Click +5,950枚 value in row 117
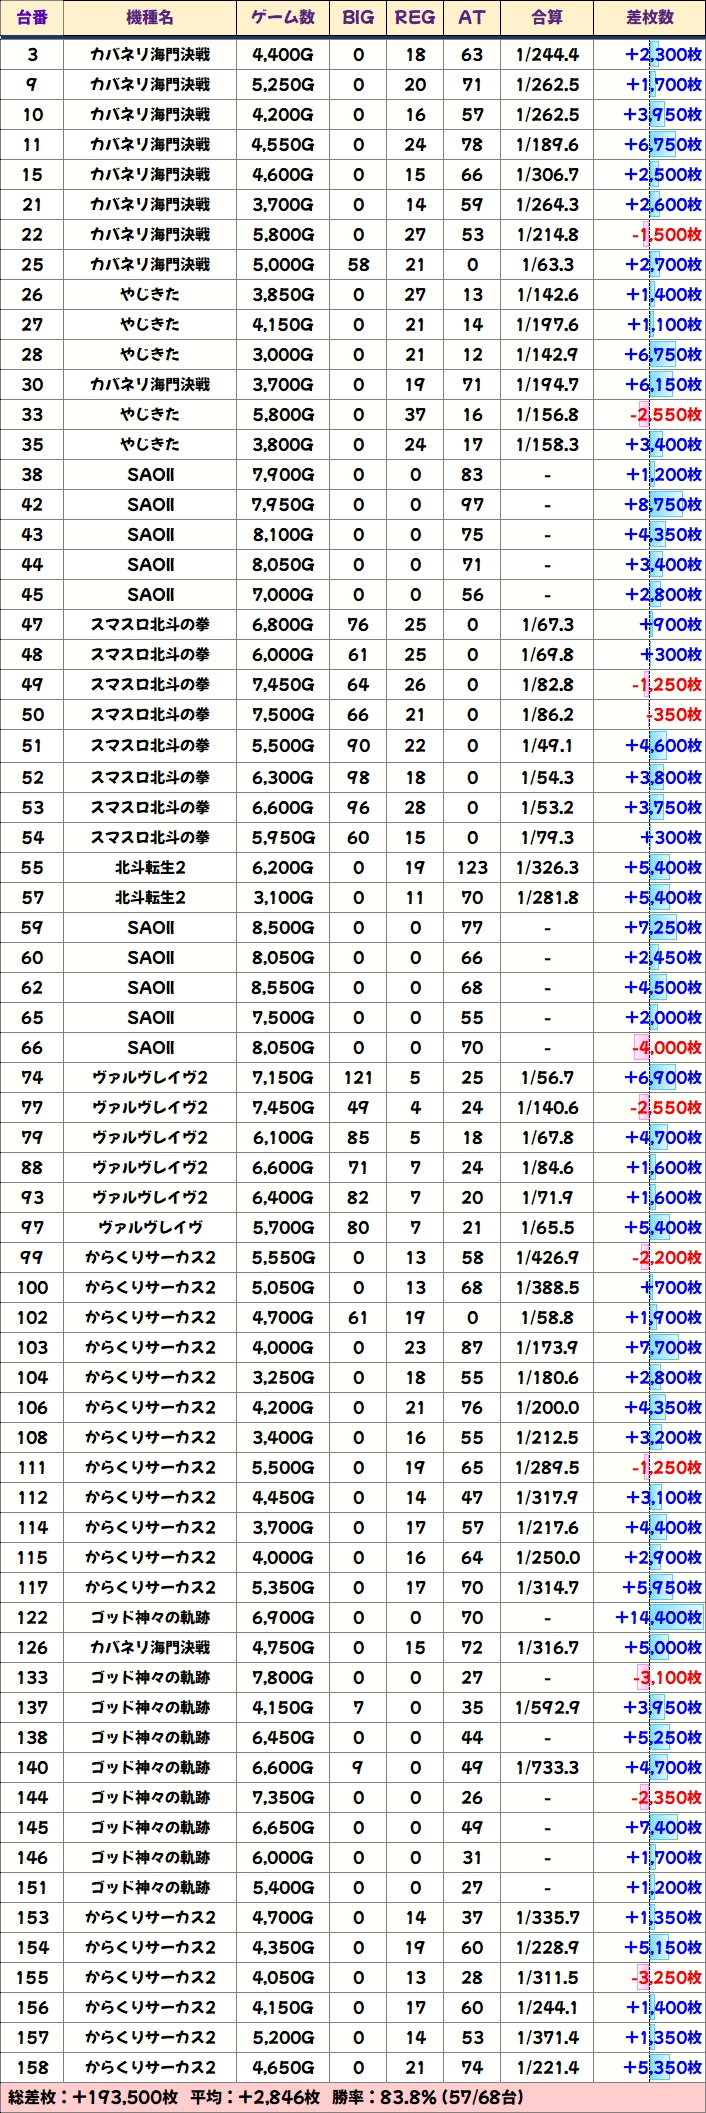This screenshot has height=2113, width=706. [x=663, y=1587]
